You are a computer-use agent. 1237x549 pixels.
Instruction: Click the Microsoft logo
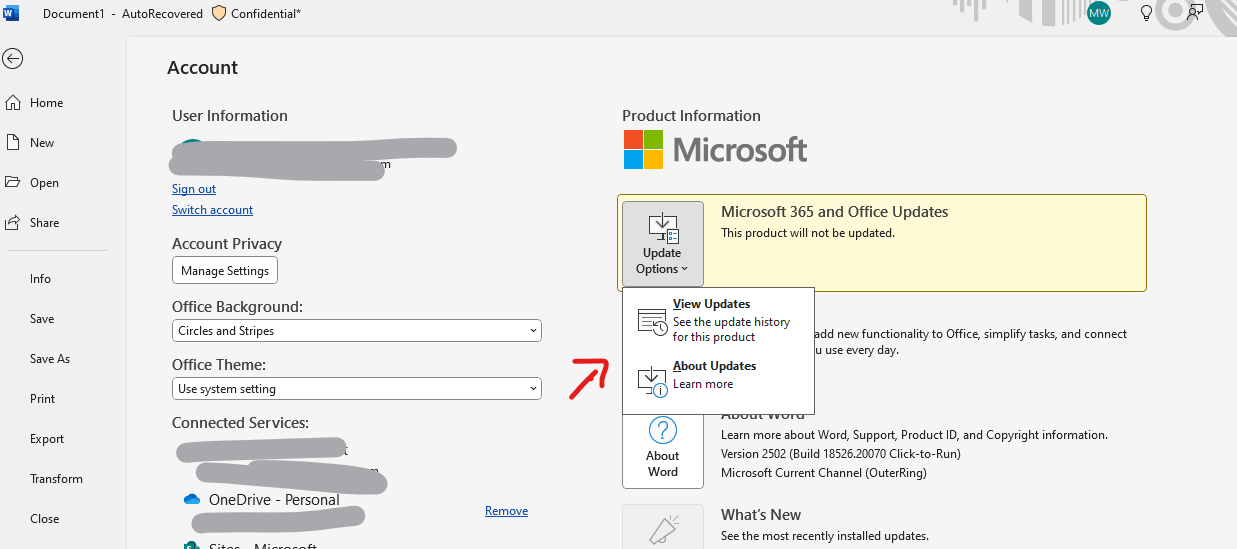[715, 150]
